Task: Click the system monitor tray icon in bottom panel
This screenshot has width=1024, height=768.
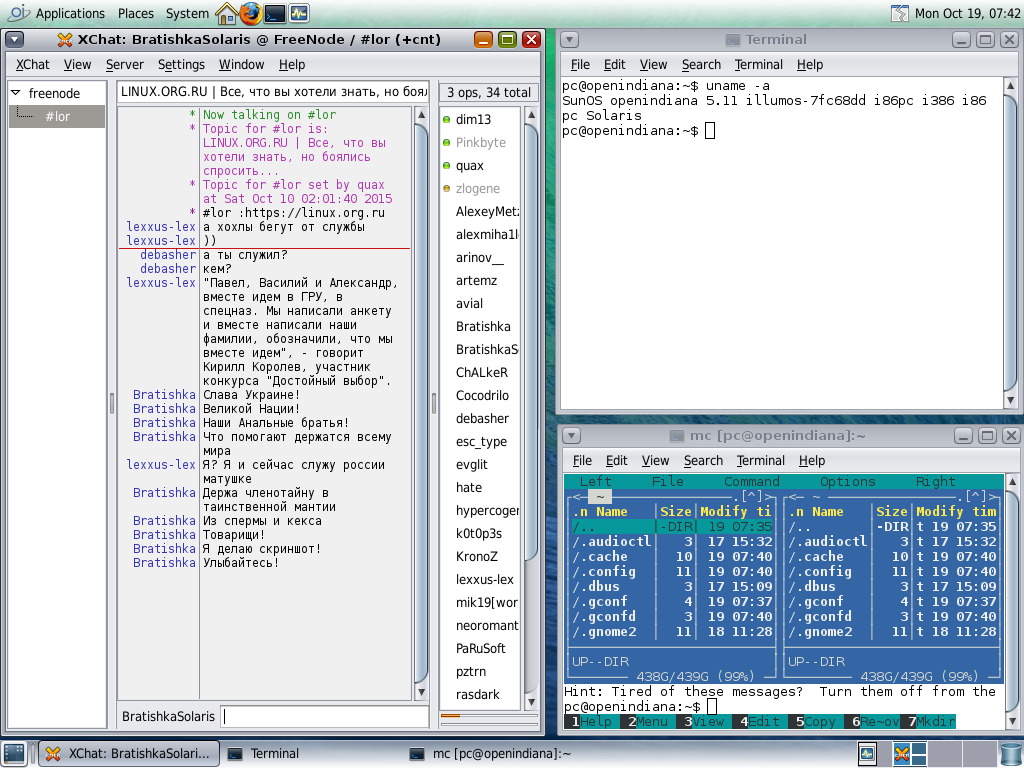Action: (x=867, y=754)
